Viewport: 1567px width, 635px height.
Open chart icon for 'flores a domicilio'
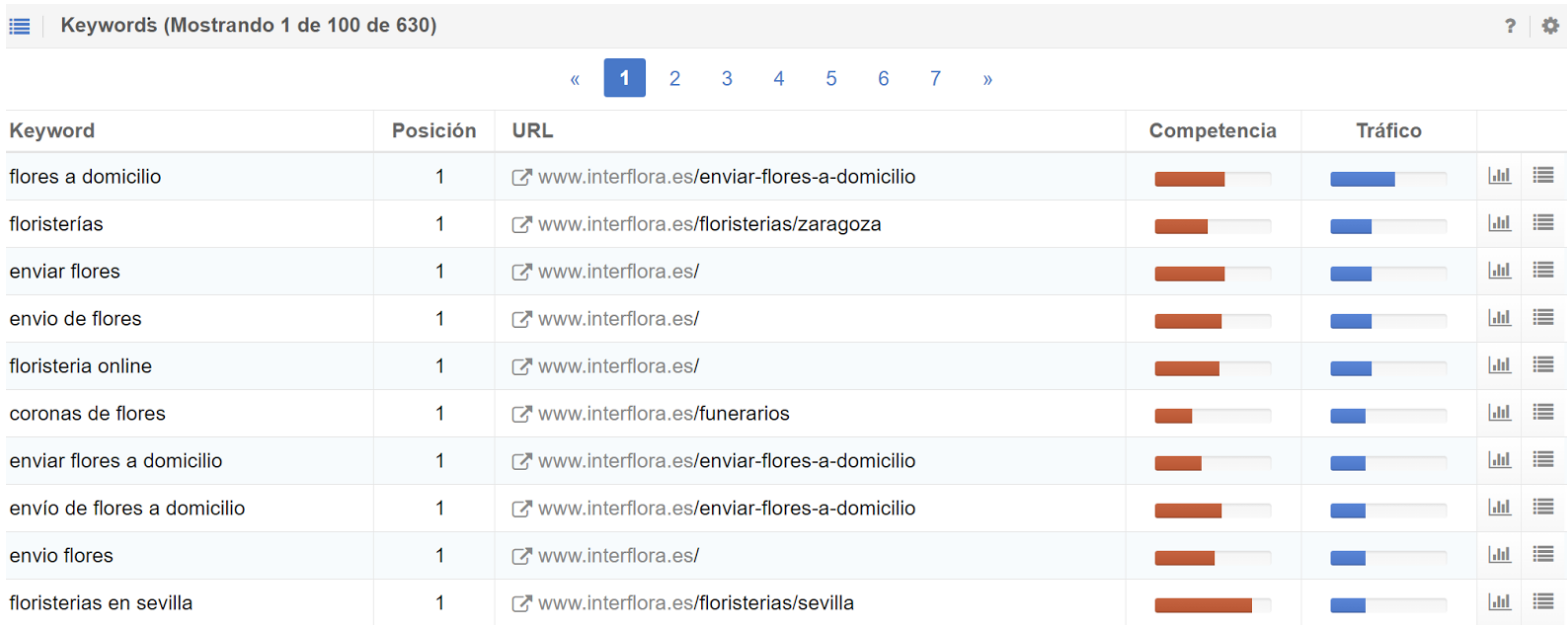(x=1499, y=176)
